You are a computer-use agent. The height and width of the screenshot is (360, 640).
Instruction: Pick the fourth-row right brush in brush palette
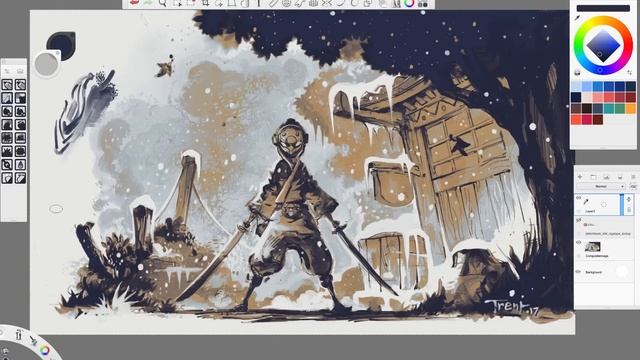click(20, 124)
